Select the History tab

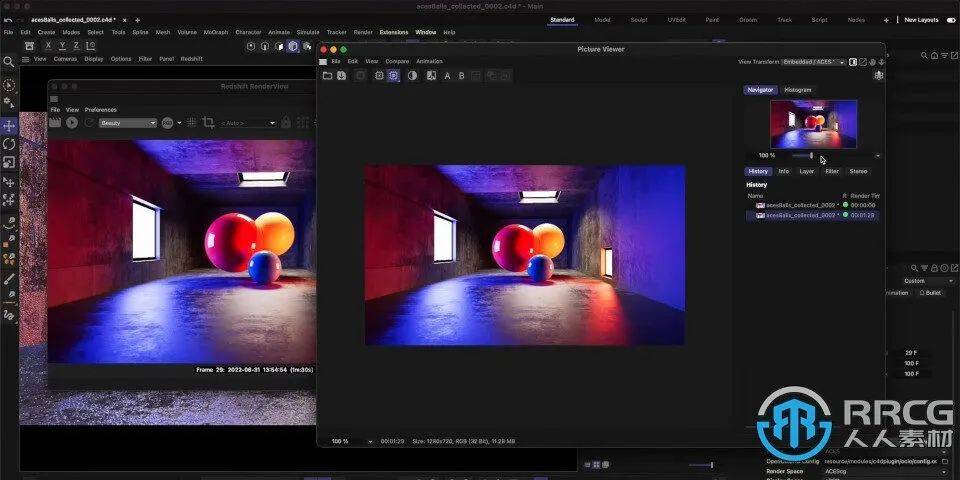tap(758, 171)
